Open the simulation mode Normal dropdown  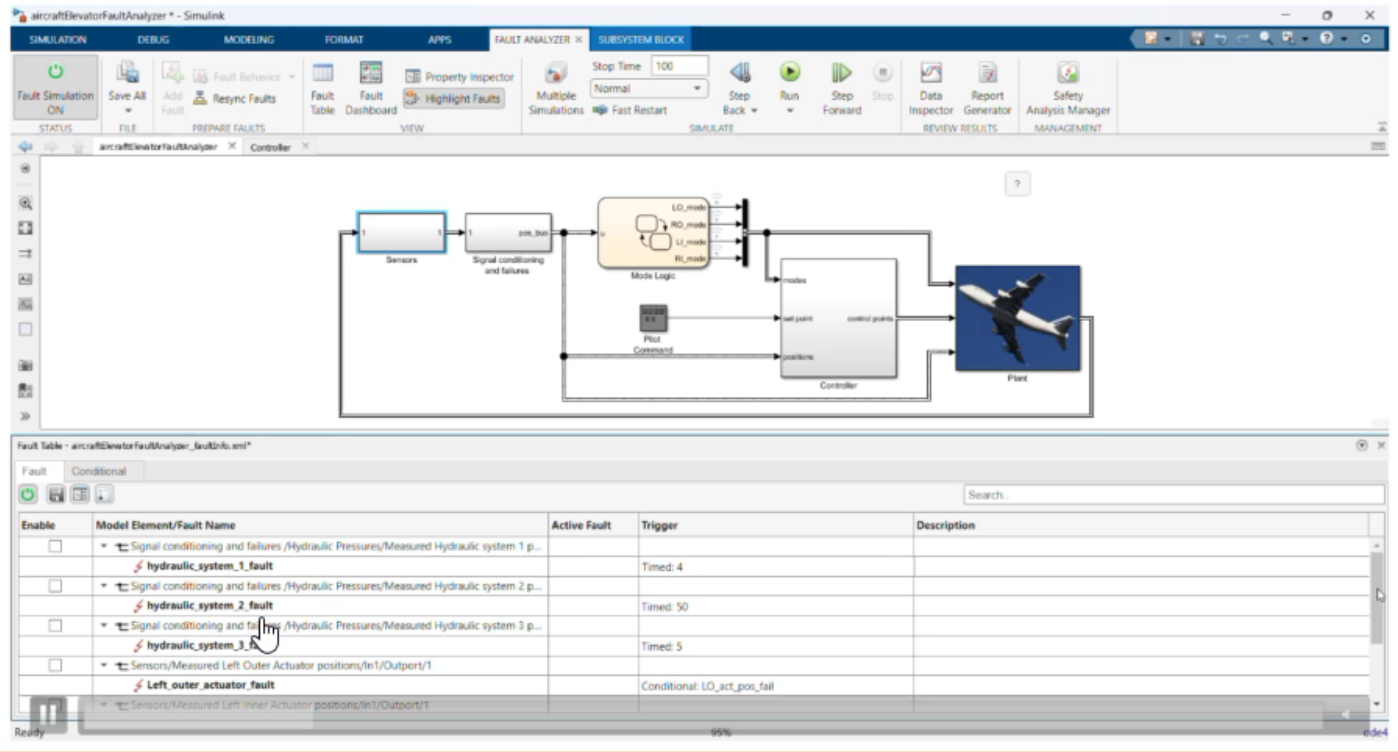[x=648, y=89]
